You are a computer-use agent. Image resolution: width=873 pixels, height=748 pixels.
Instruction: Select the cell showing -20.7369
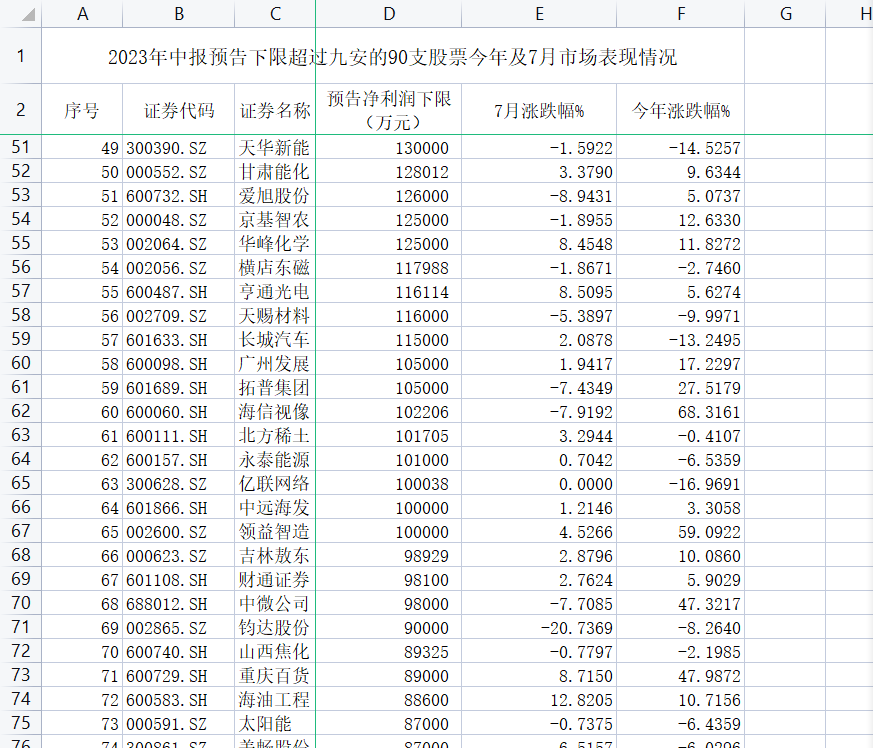[539, 628]
